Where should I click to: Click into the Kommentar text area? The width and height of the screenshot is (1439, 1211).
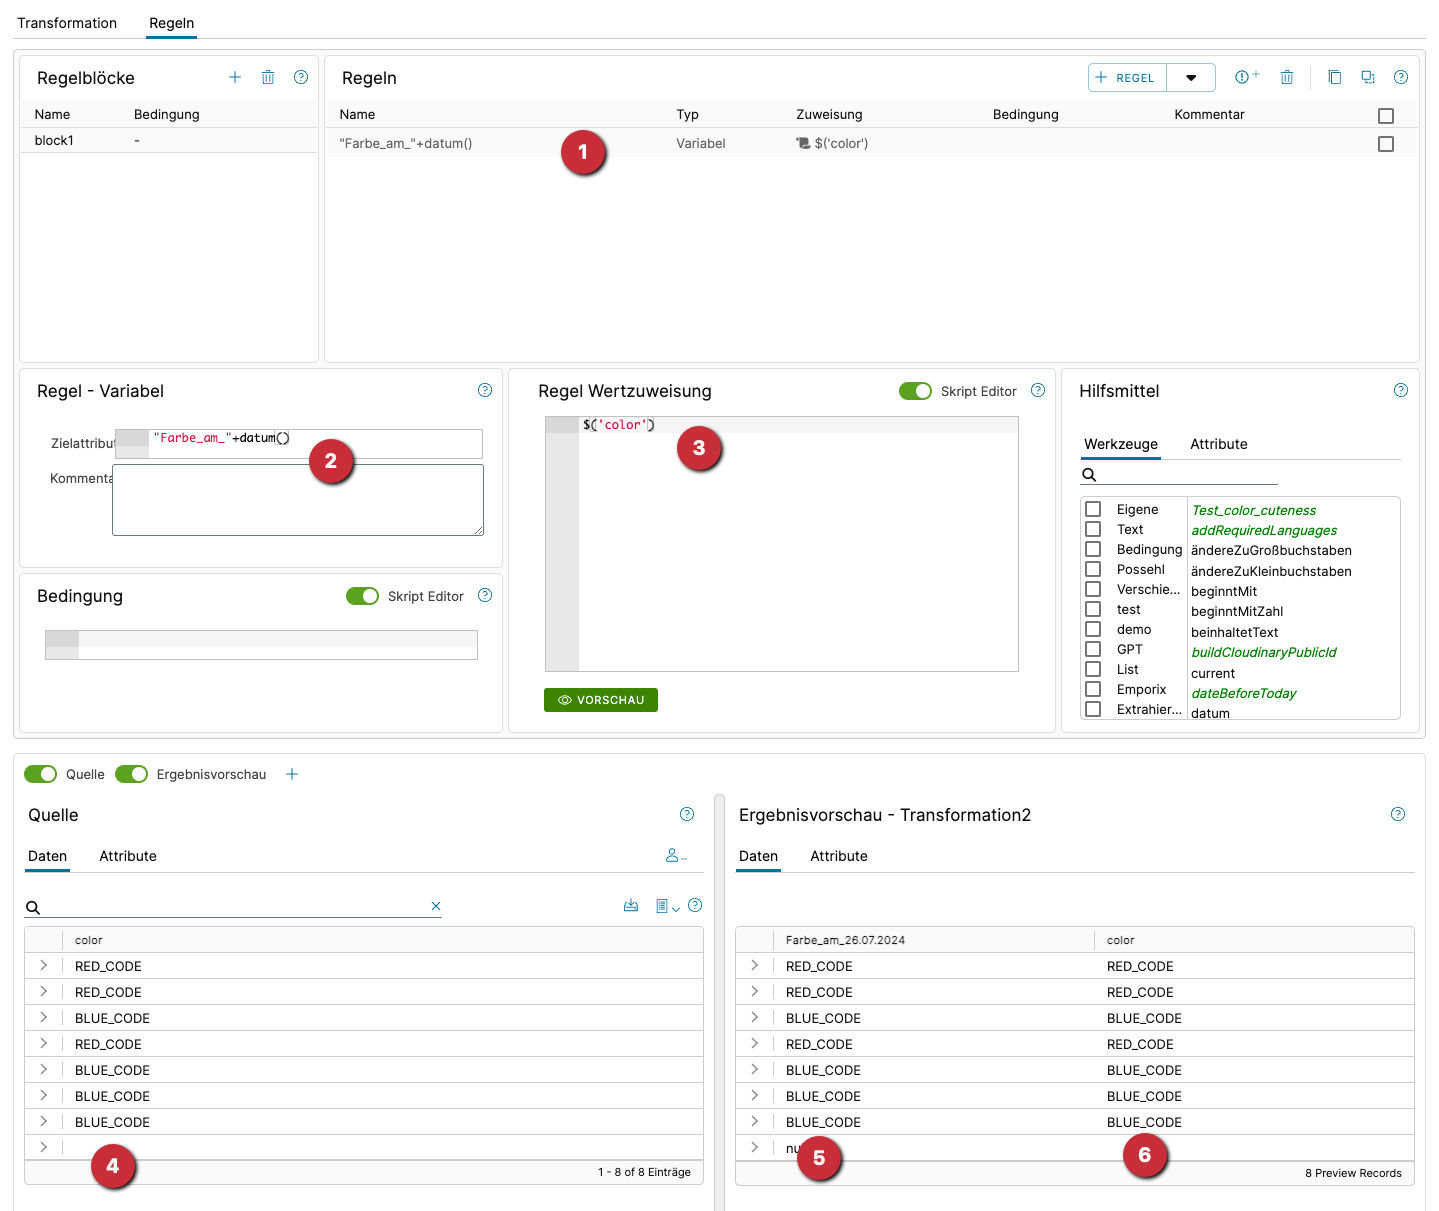click(x=298, y=500)
